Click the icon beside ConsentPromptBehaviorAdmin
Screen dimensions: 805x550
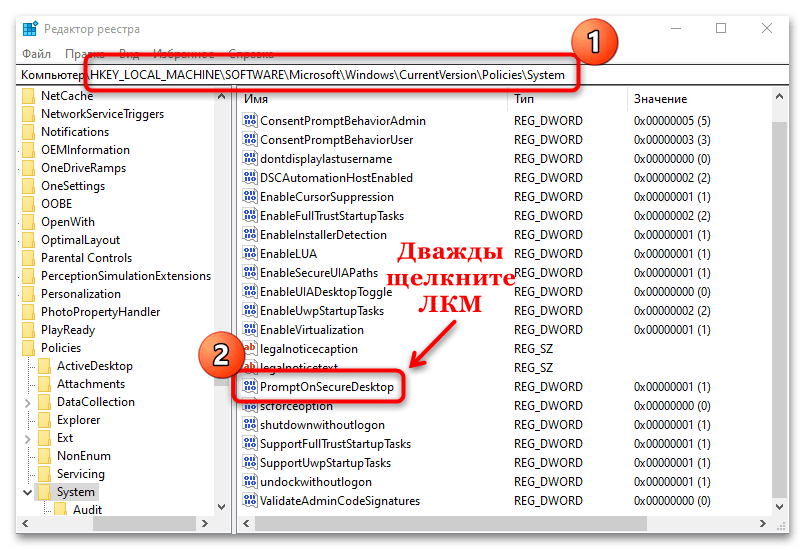[250, 121]
